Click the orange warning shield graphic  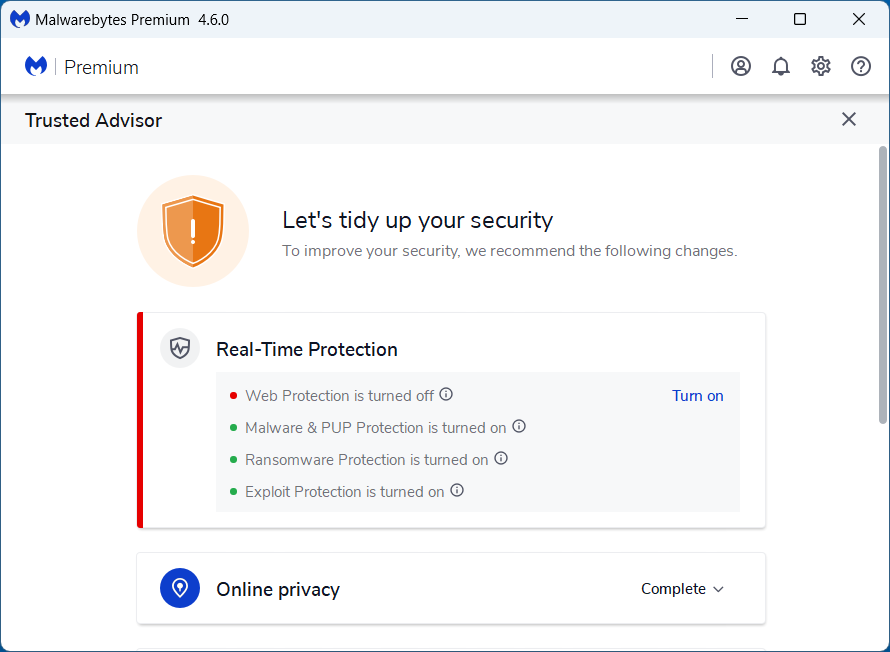coord(193,231)
